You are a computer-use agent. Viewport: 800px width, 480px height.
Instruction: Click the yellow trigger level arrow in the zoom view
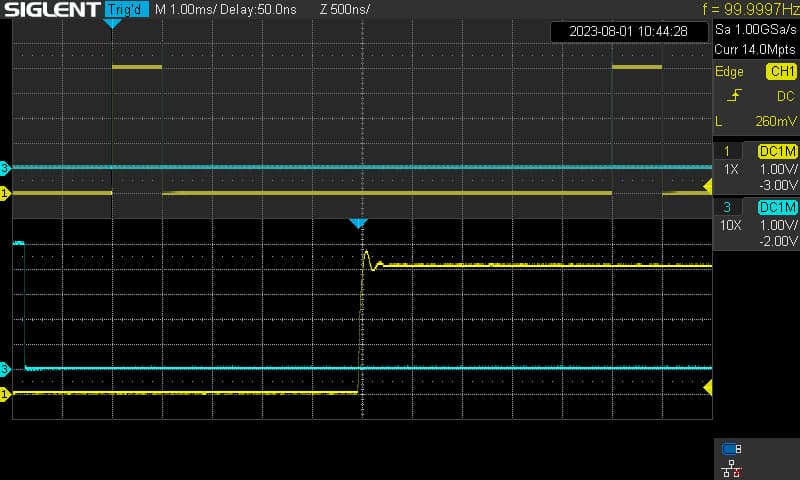708,388
